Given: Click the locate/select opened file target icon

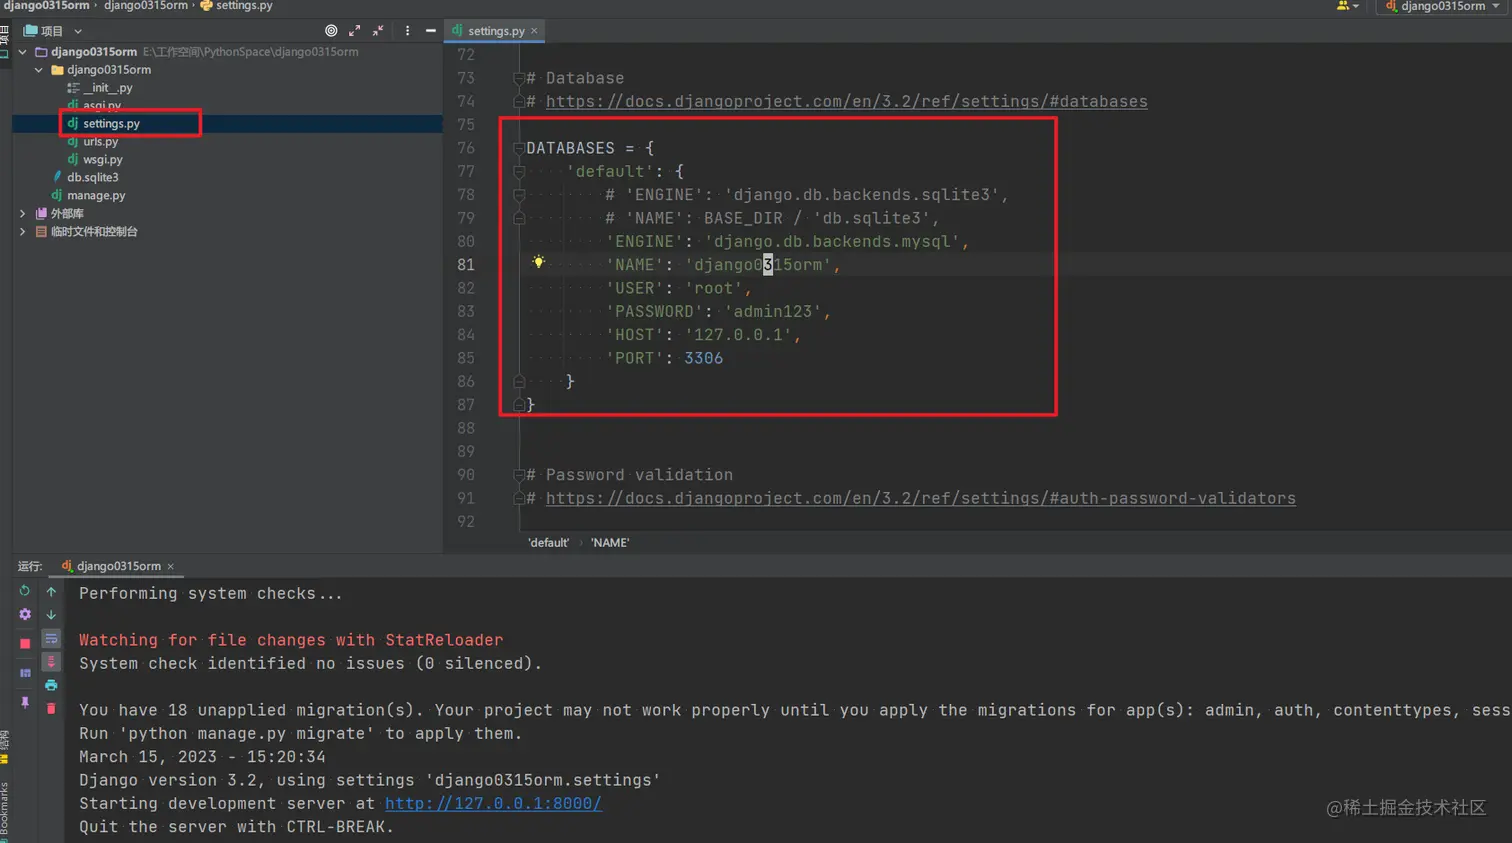Looking at the screenshot, I should (331, 31).
